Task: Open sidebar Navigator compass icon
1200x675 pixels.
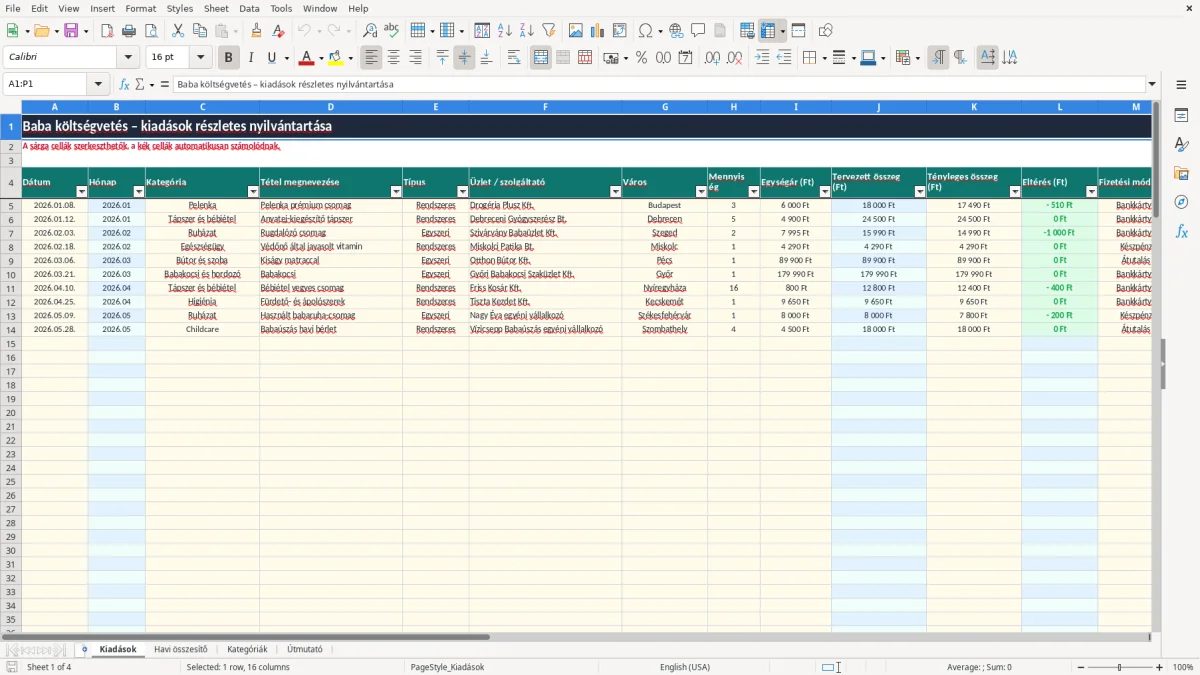Action: pos(1181,202)
